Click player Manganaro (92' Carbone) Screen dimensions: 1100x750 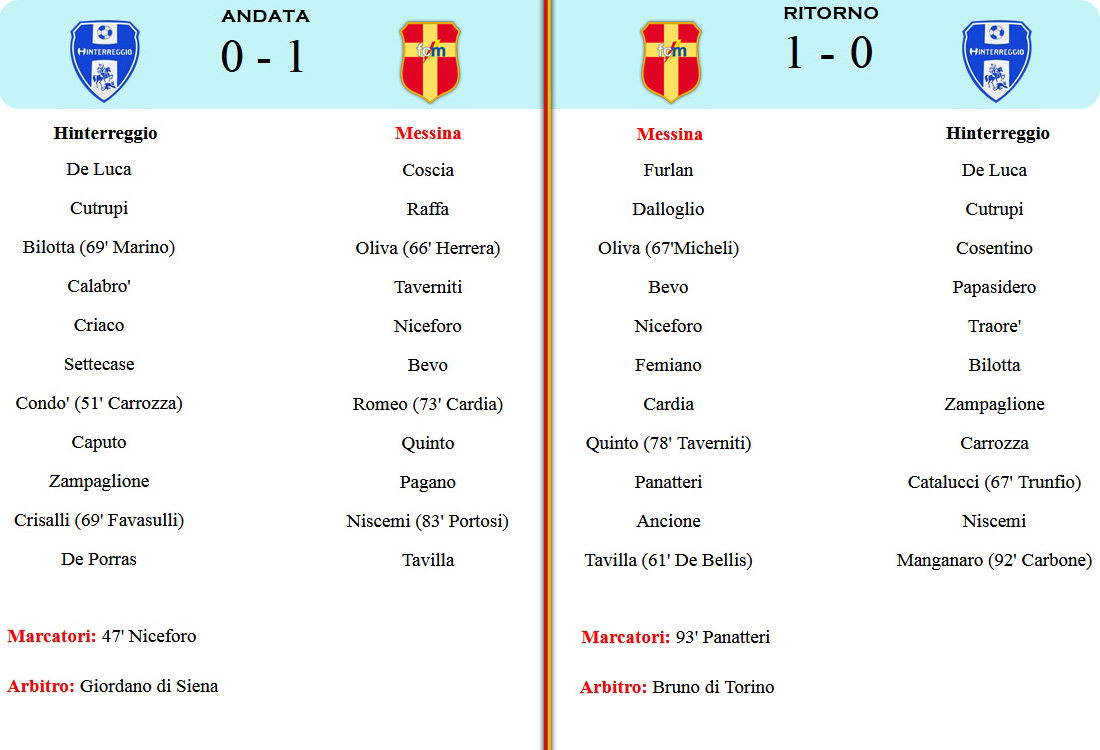(x=994, y=561)
